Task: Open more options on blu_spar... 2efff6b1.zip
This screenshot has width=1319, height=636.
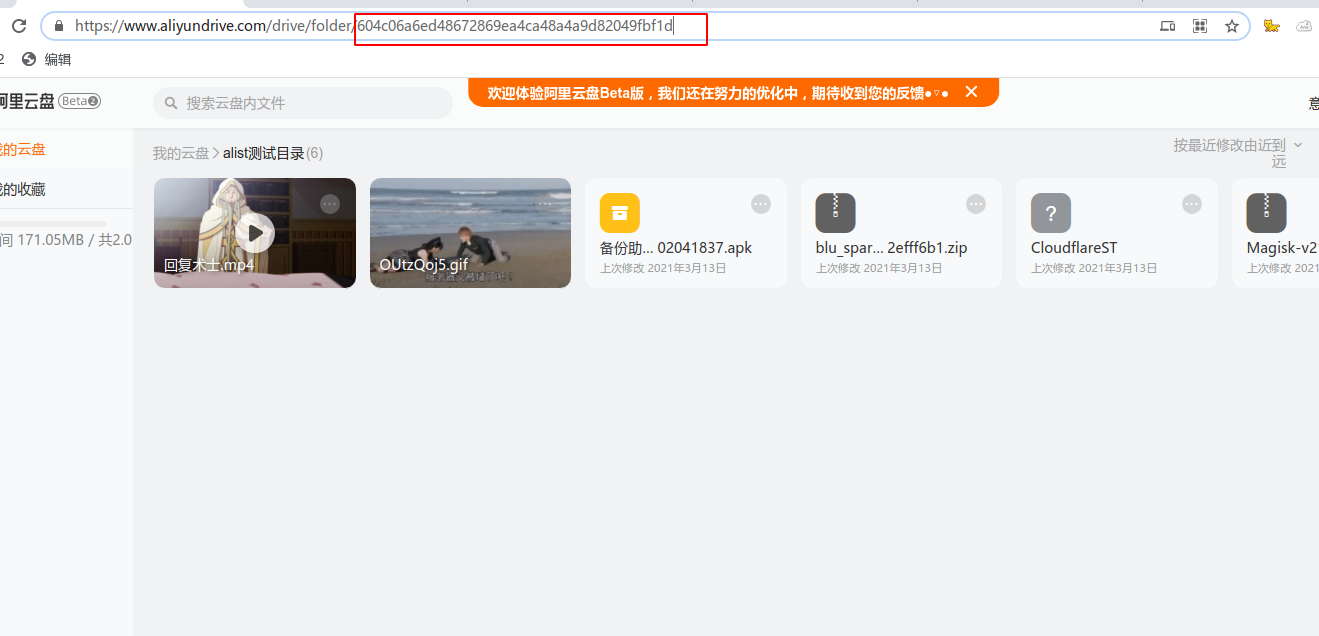Action: click(x=976, y=204)
